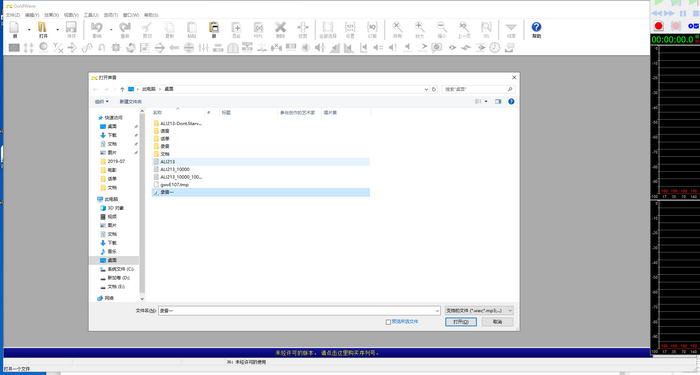The width and height of the screenshot is (700, 375).
Task: Click the Redo toolbar icon
Action: coord(125,29)
